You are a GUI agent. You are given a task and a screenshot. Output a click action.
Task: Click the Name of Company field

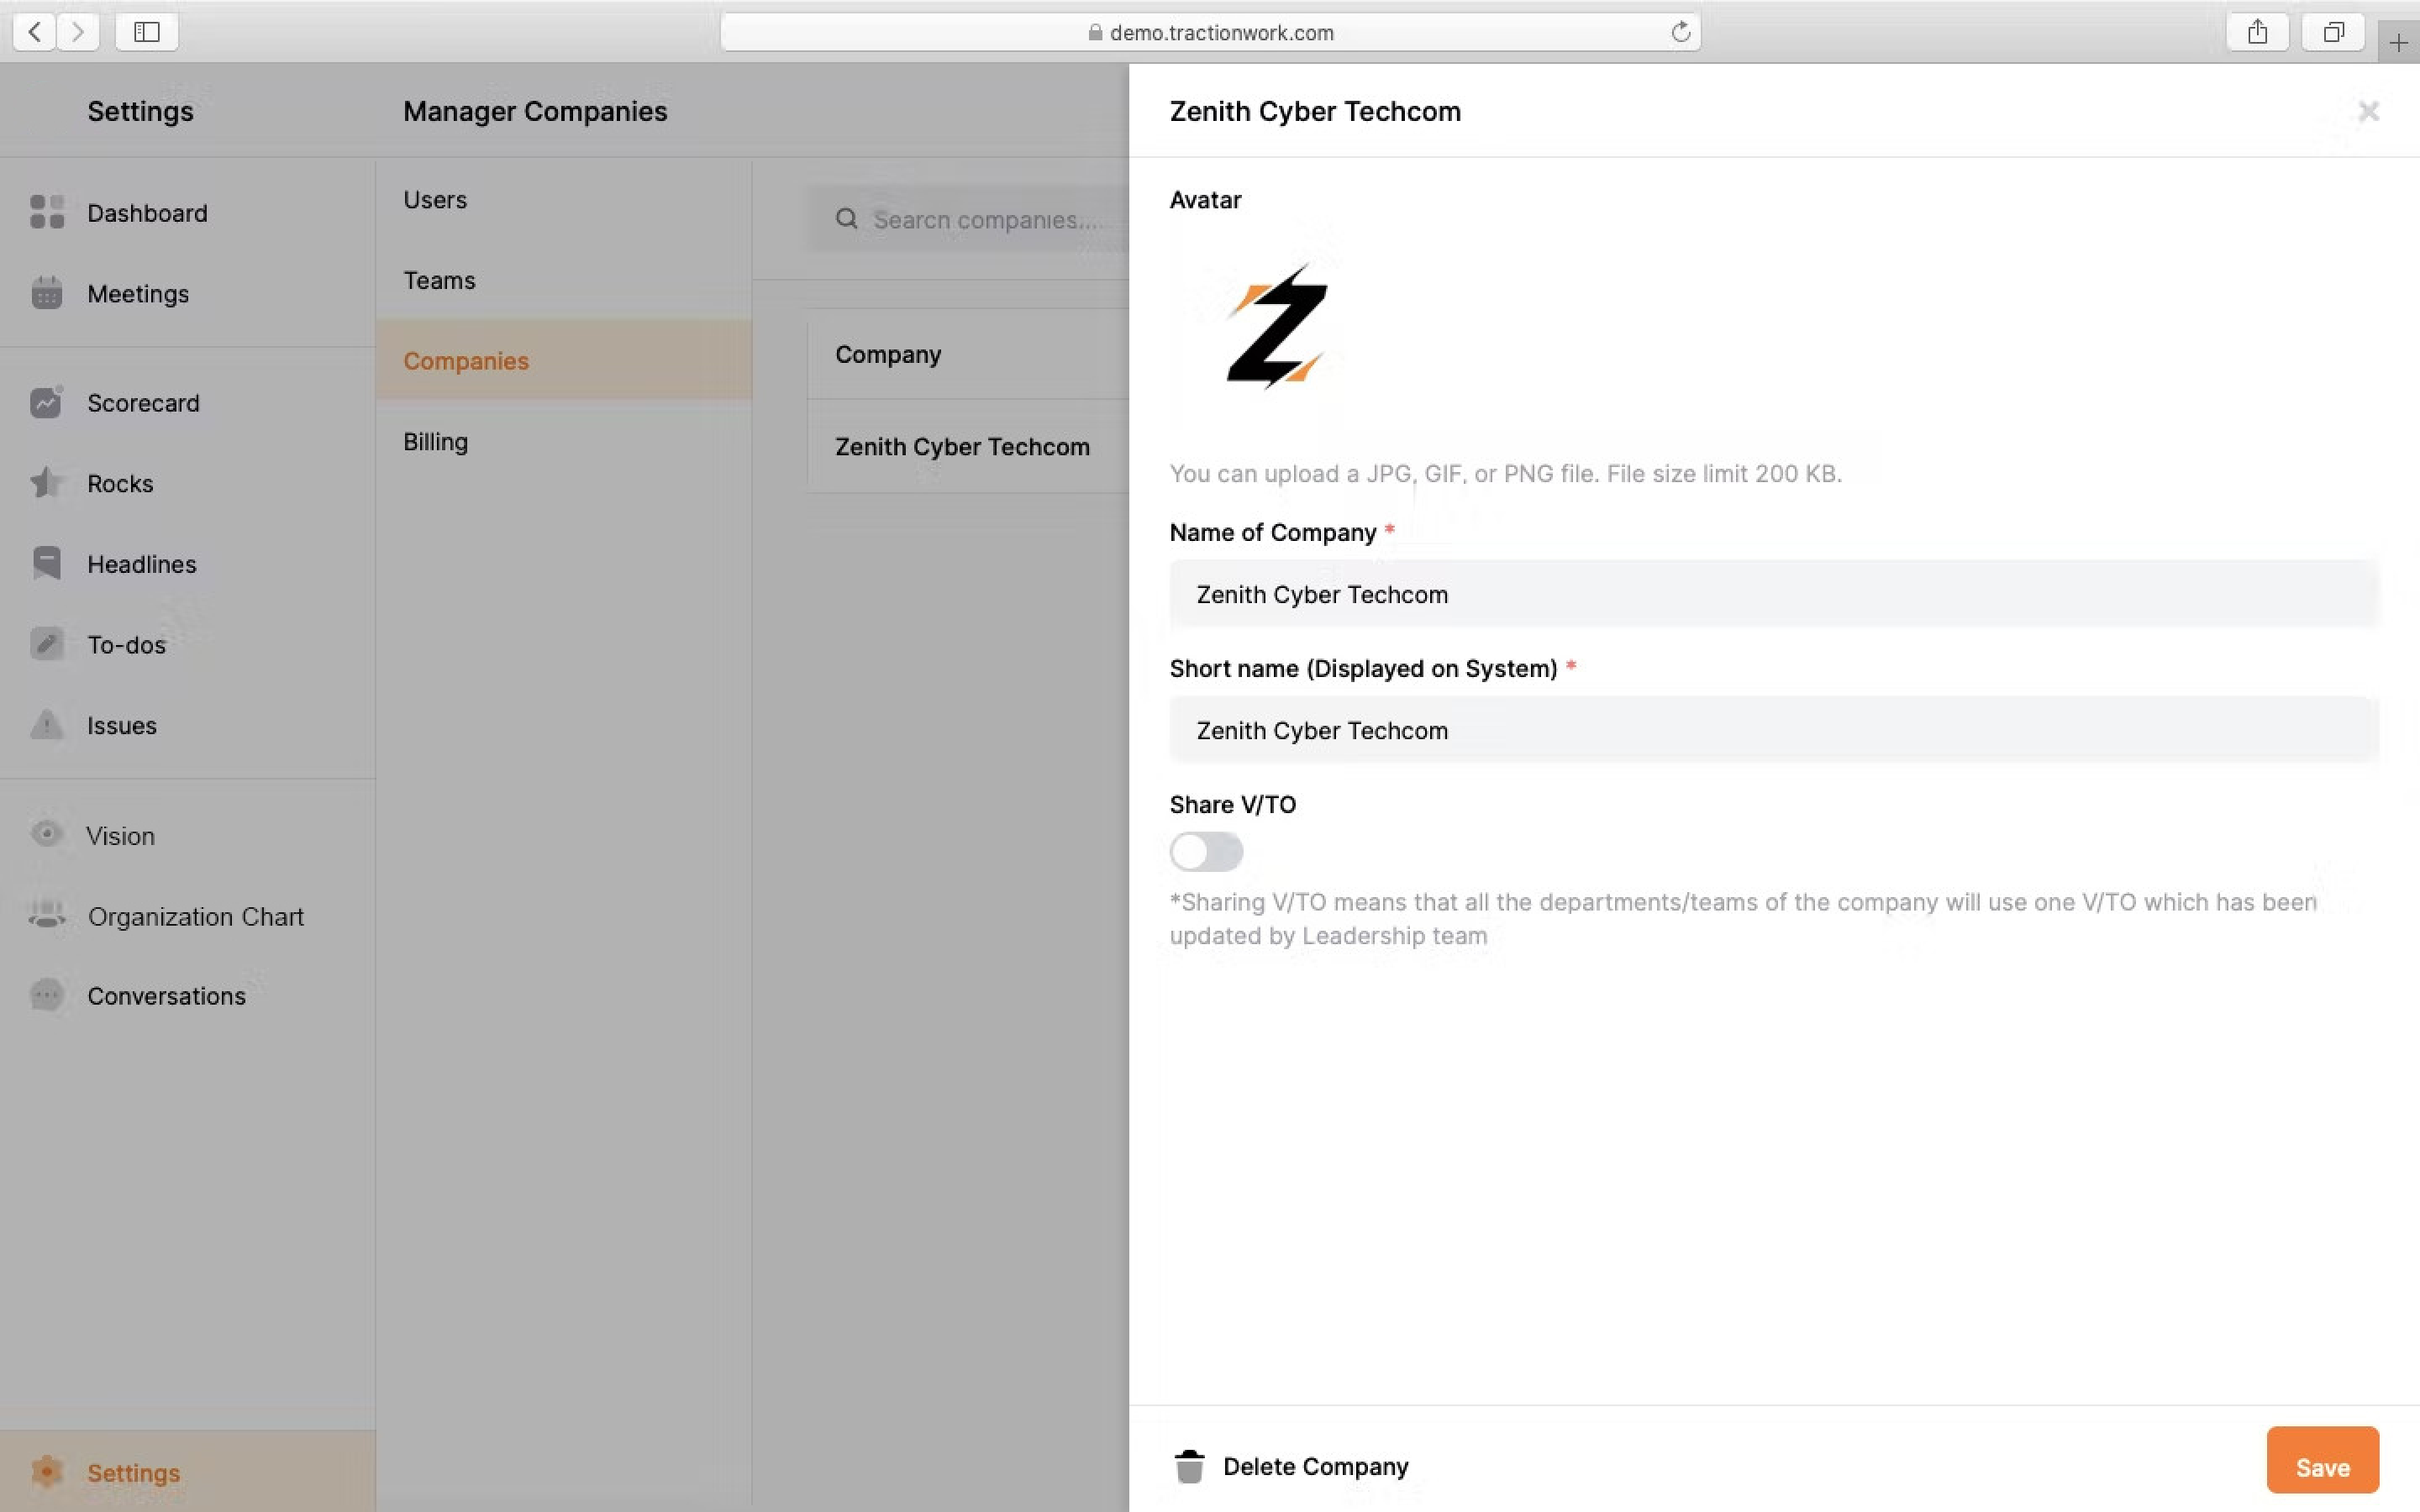tap(1773, 595)
